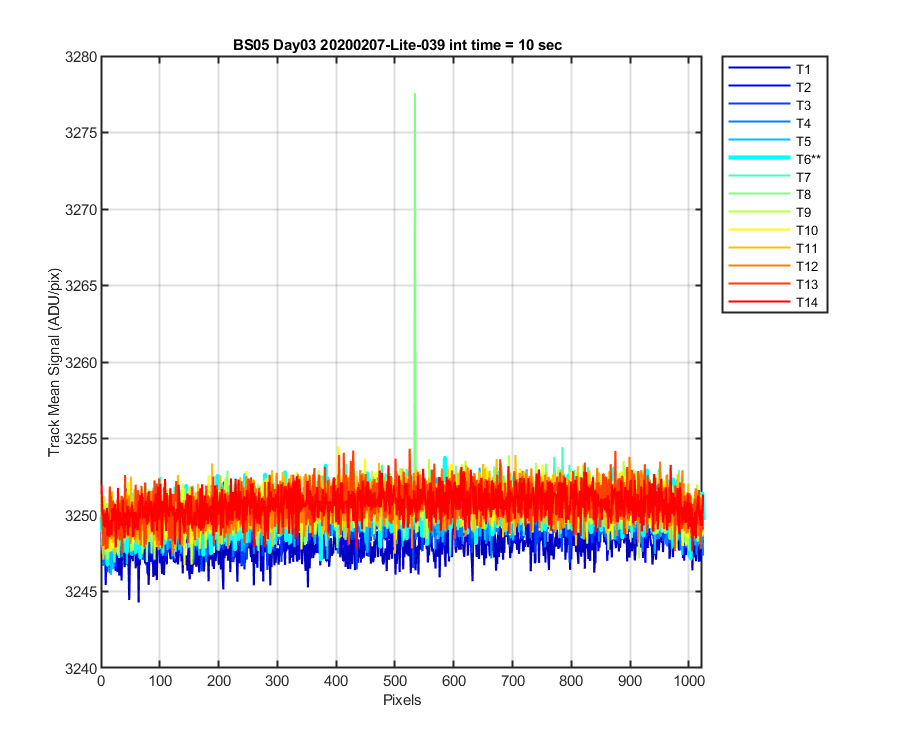Viewport: 900px width, 750px height.
Task: Select the T6** legend entry
Action: (775, 158)
